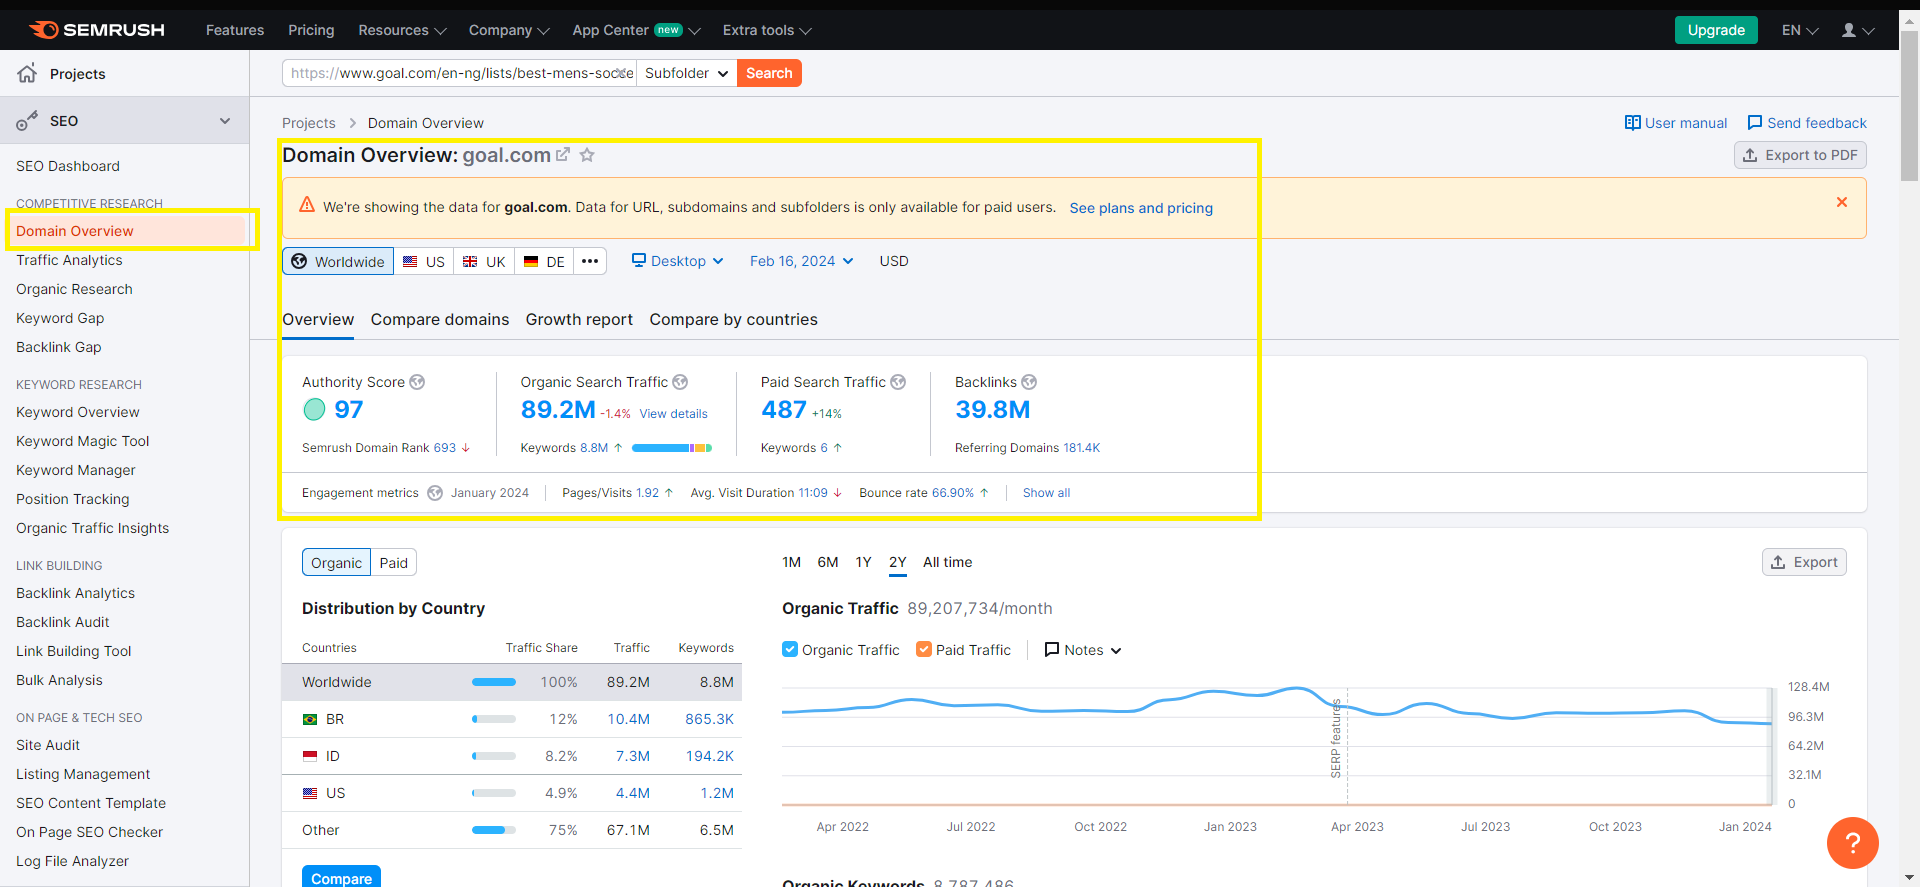1920x887 pixels.
Task: Clear the URL search input
Action: click(x=622, y=73)
